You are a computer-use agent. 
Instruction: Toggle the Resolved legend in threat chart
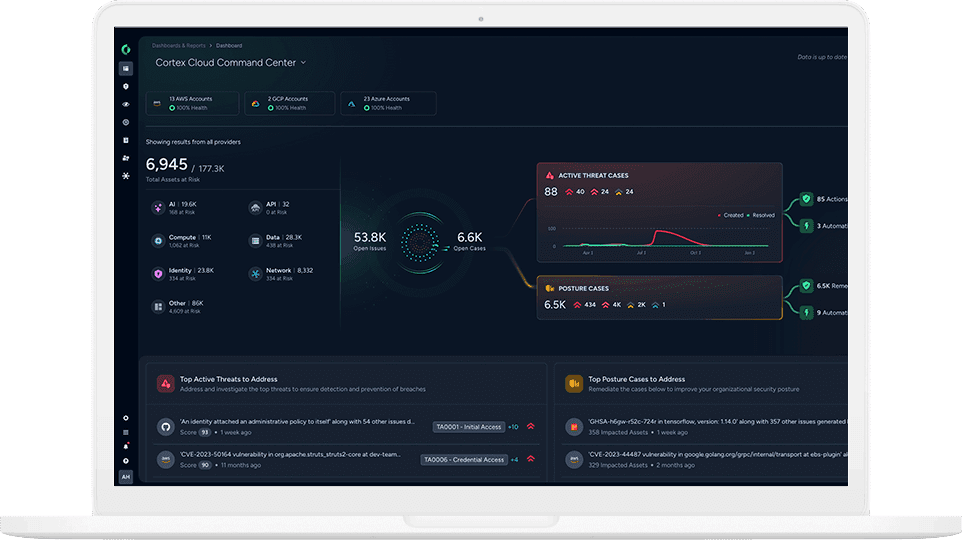(x=761, y=215)
